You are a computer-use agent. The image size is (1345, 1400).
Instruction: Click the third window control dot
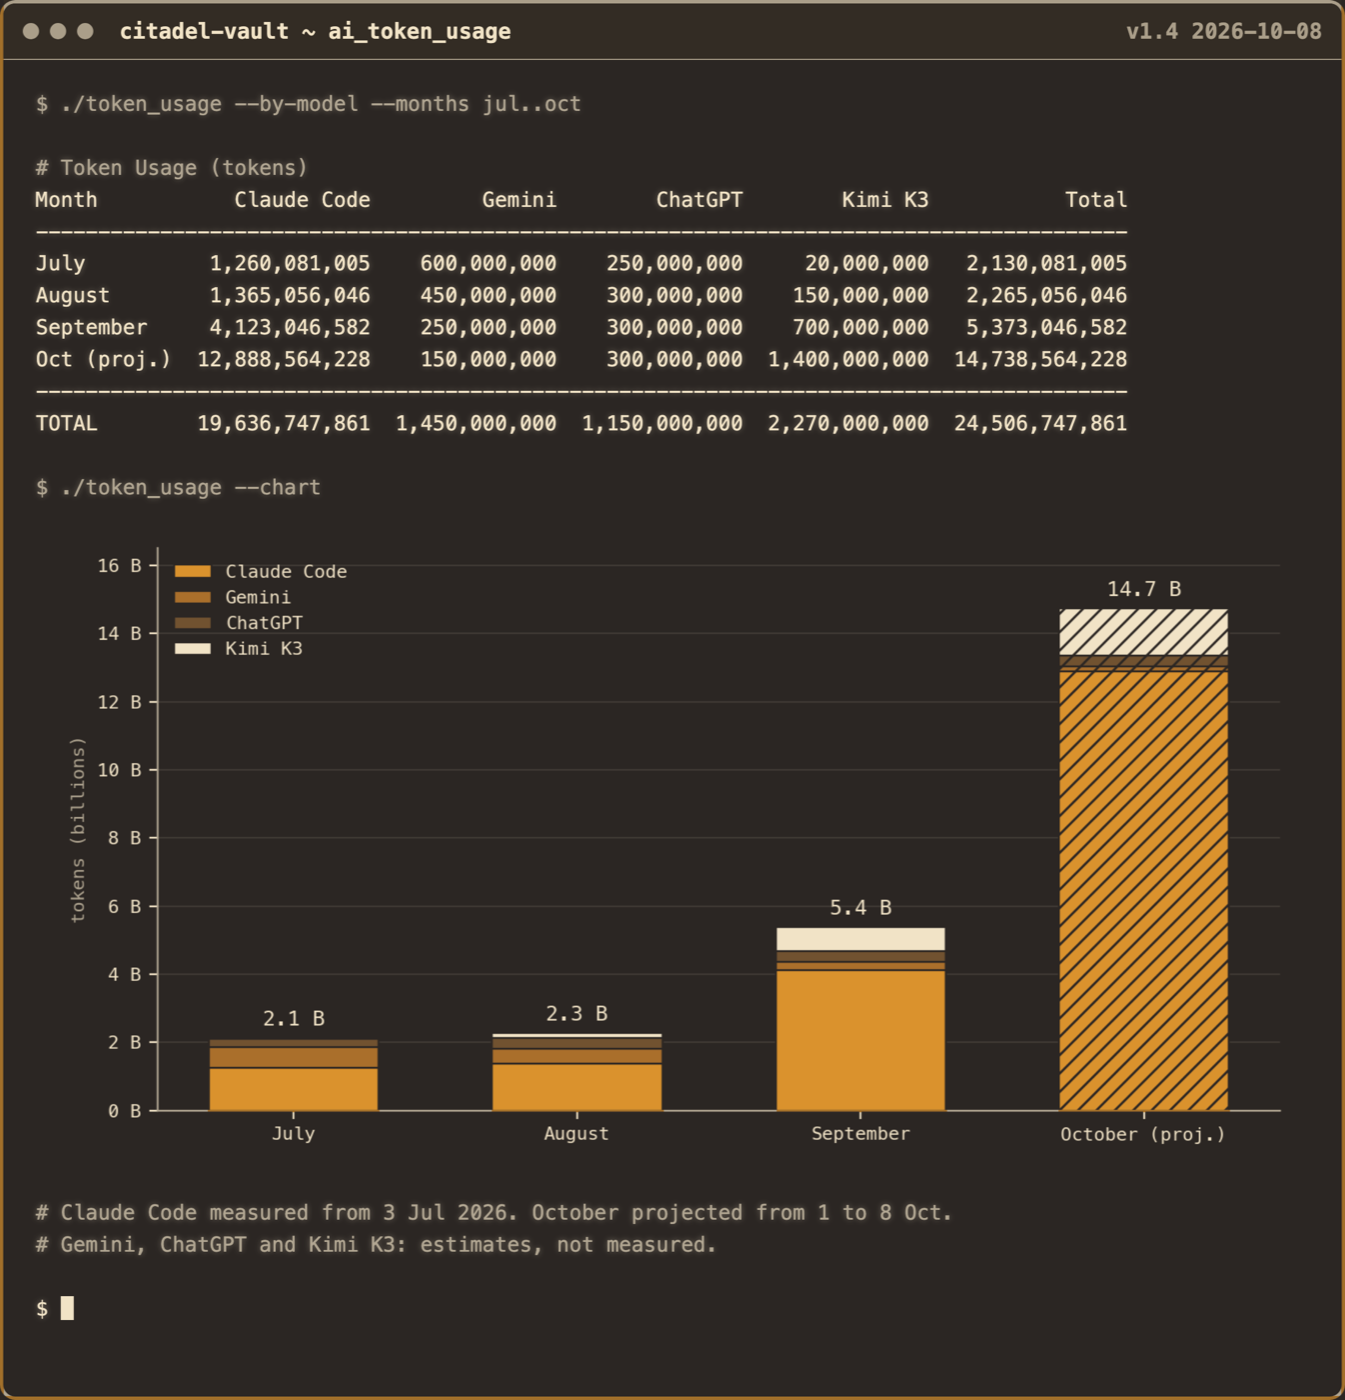(85, 31)
